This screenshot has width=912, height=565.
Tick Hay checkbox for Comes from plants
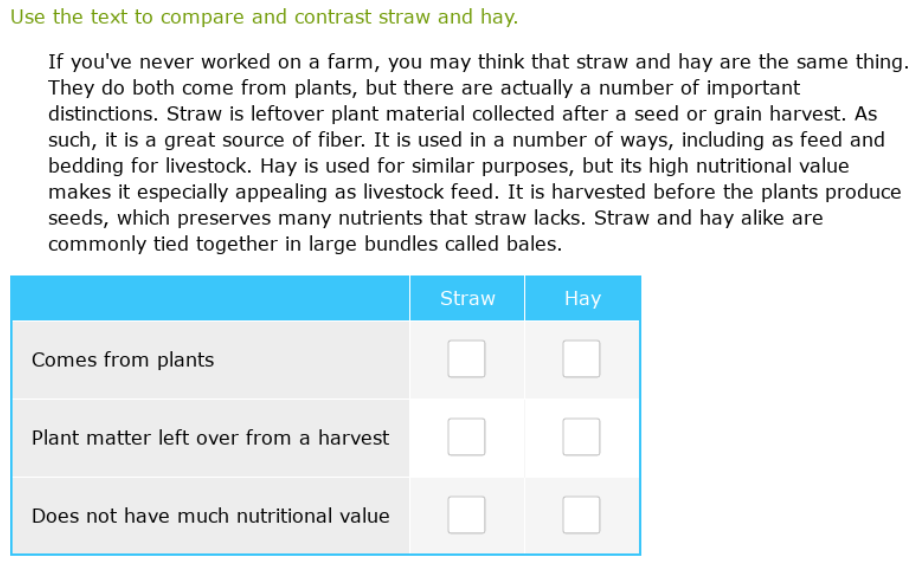581,359
